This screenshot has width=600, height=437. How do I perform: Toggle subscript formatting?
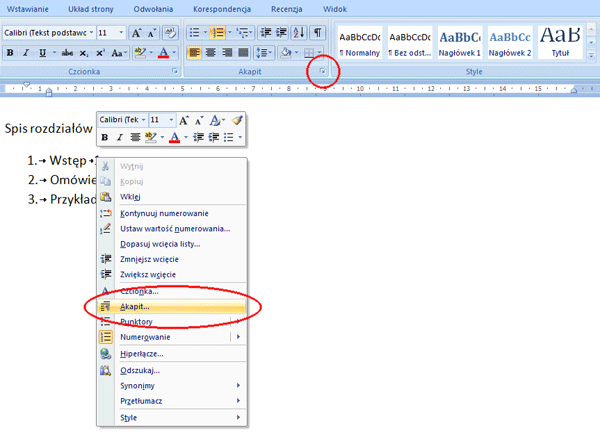tap(84, 53)
